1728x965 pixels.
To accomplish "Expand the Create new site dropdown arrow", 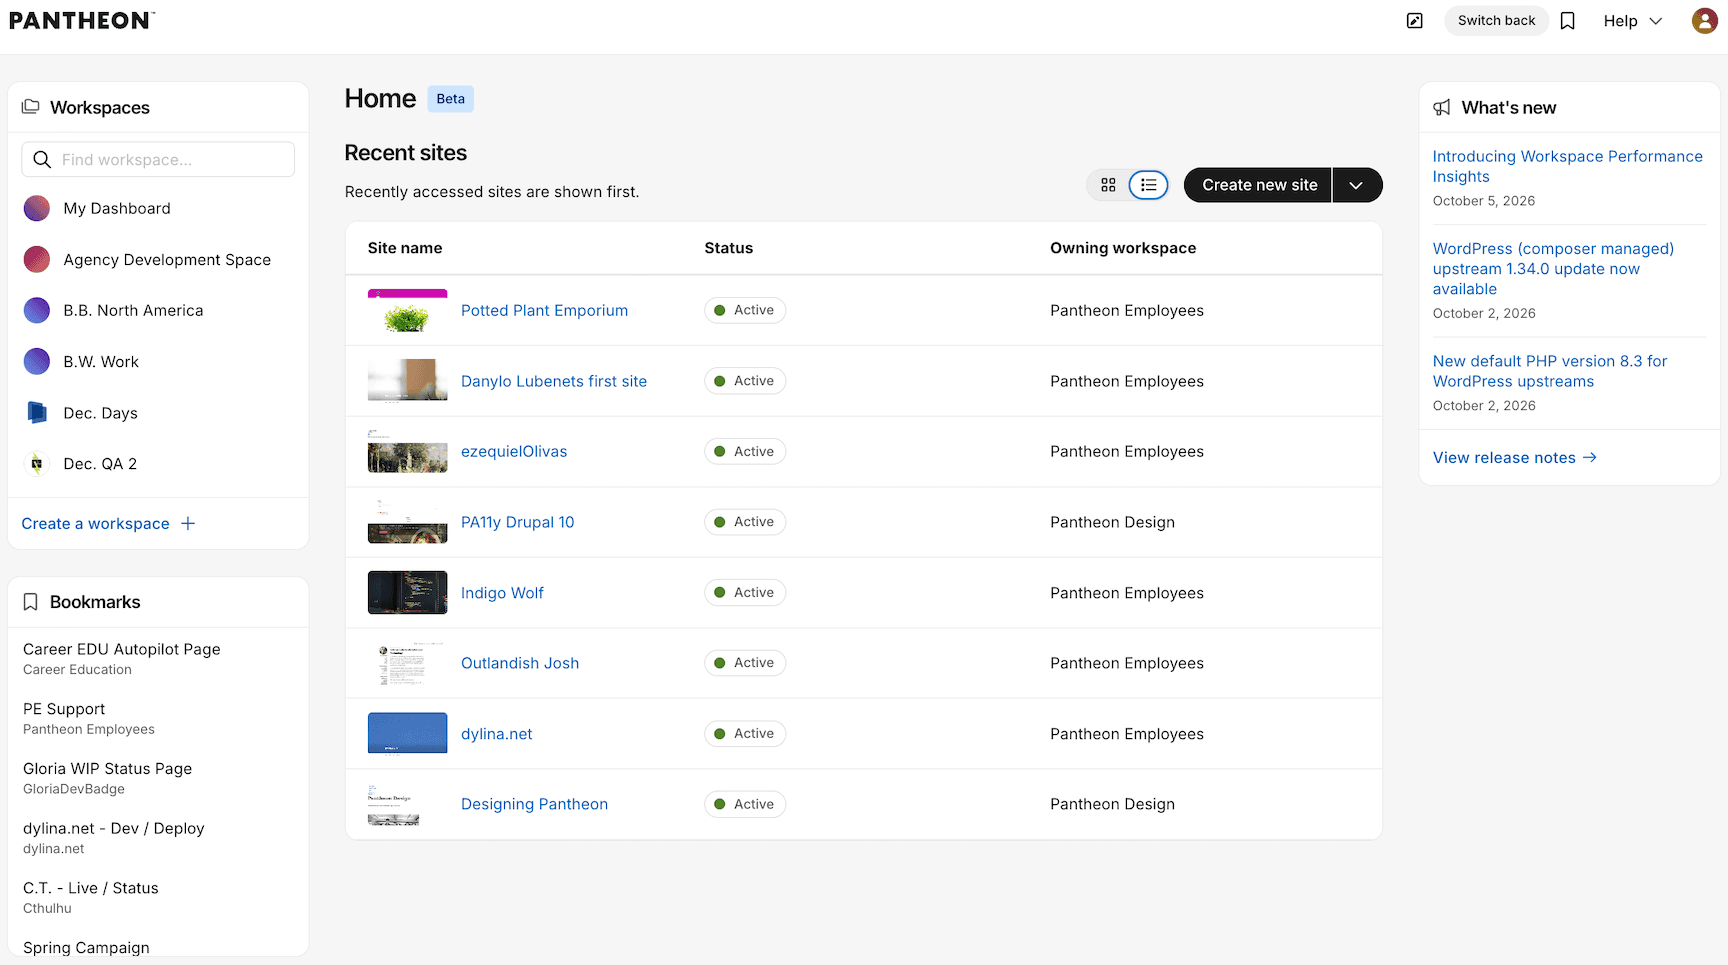I will [x=1357, y=185].
